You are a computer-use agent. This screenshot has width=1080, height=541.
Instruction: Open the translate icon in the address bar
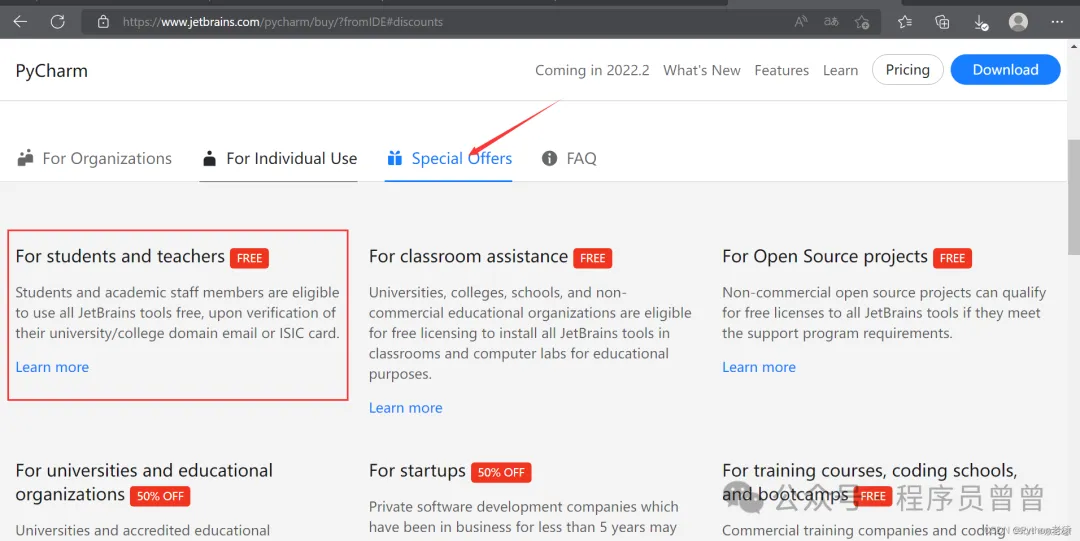pos(831,22)
